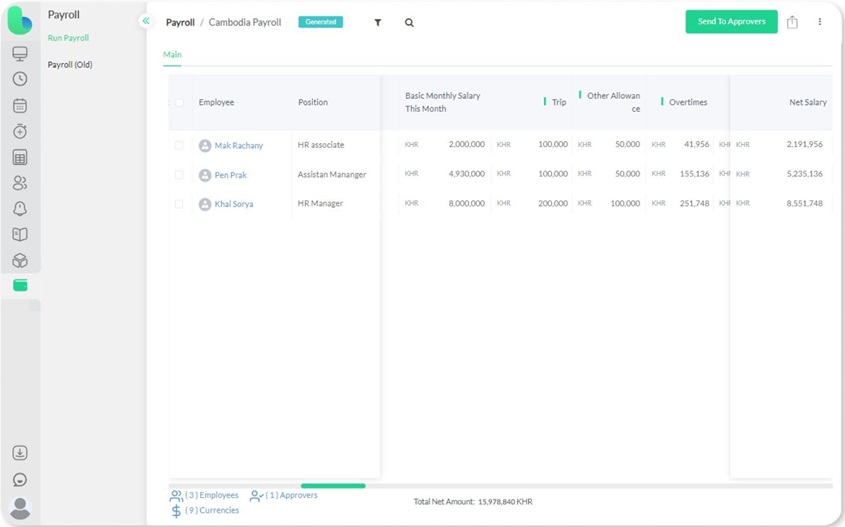Switch to the Main tab
Viewport: 845px width, 527px height.
pos(172,54)
